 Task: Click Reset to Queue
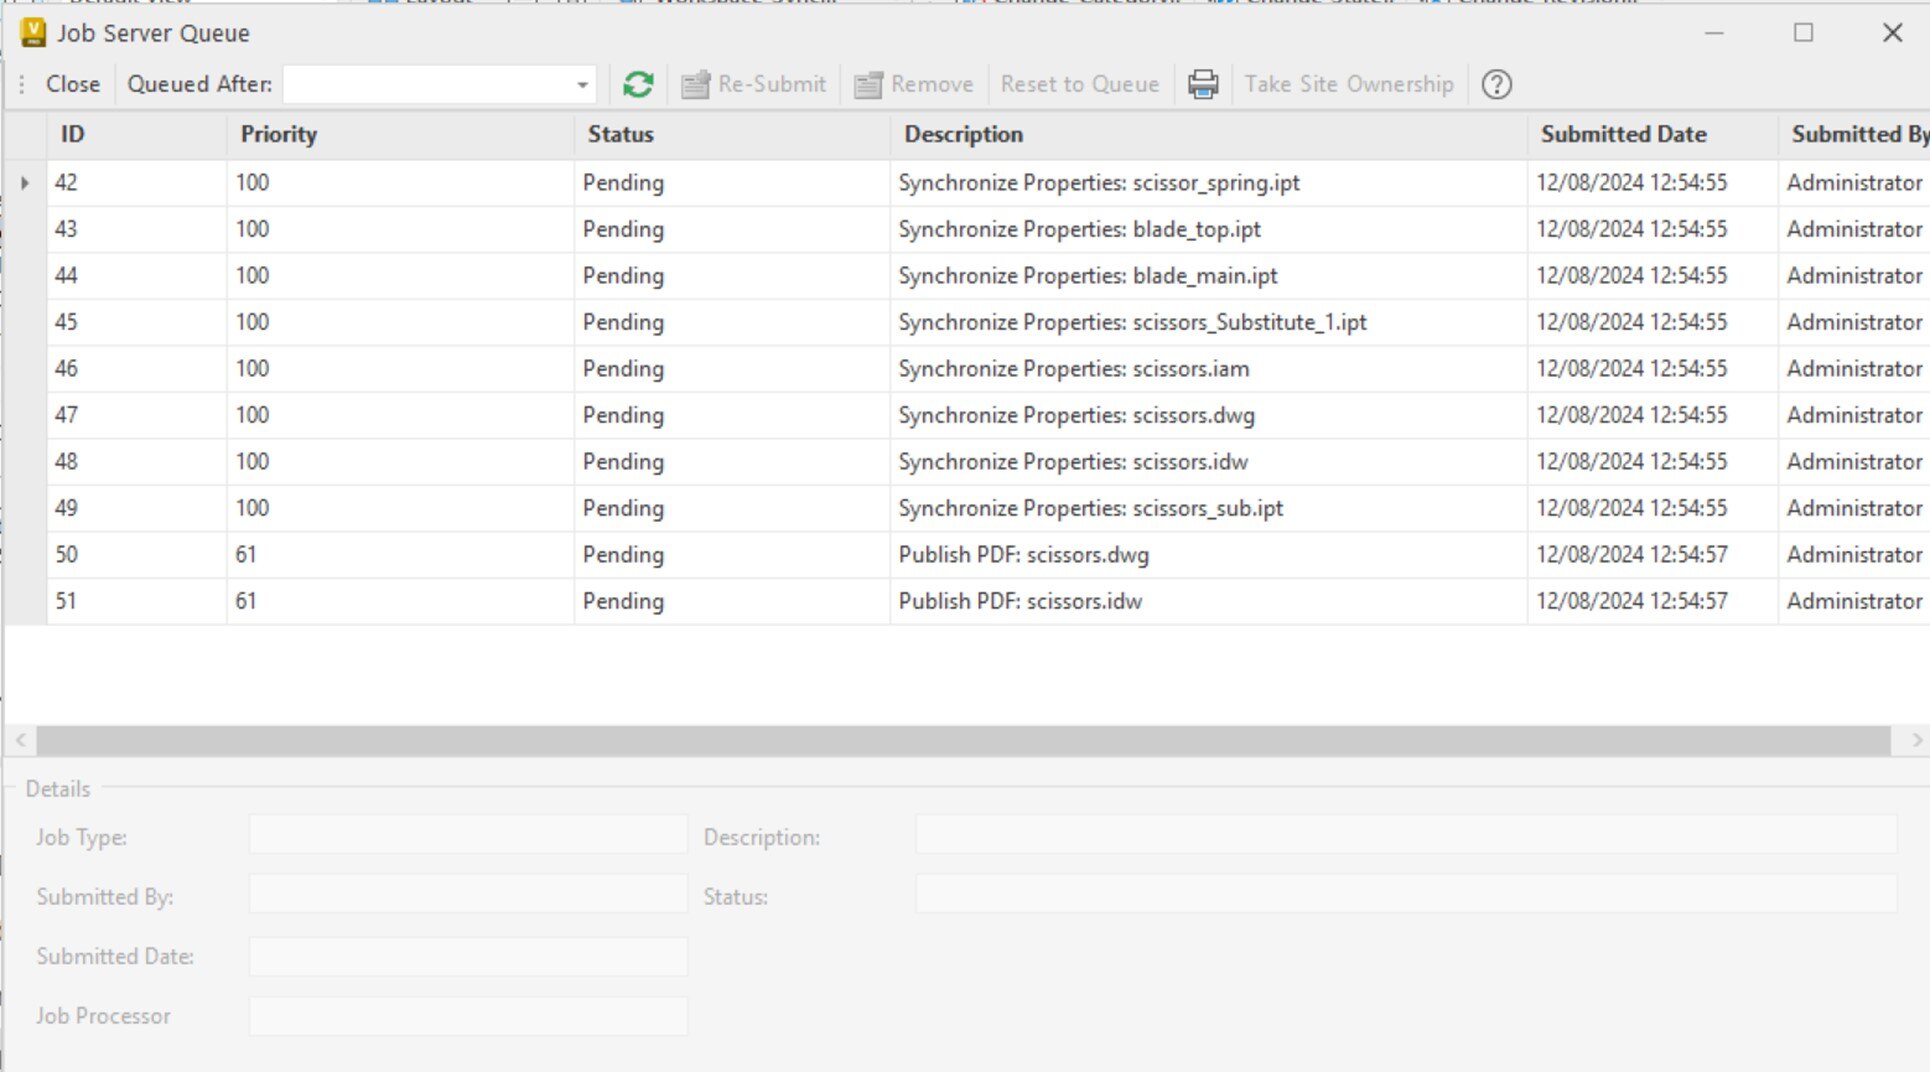coord(1079,84)
